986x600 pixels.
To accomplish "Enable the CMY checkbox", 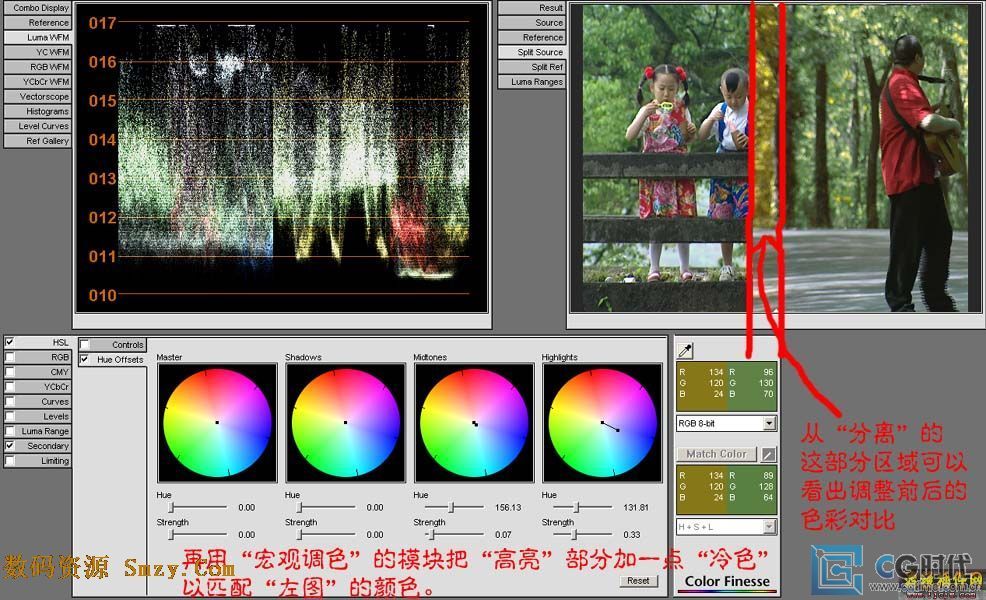I will 9,372.
